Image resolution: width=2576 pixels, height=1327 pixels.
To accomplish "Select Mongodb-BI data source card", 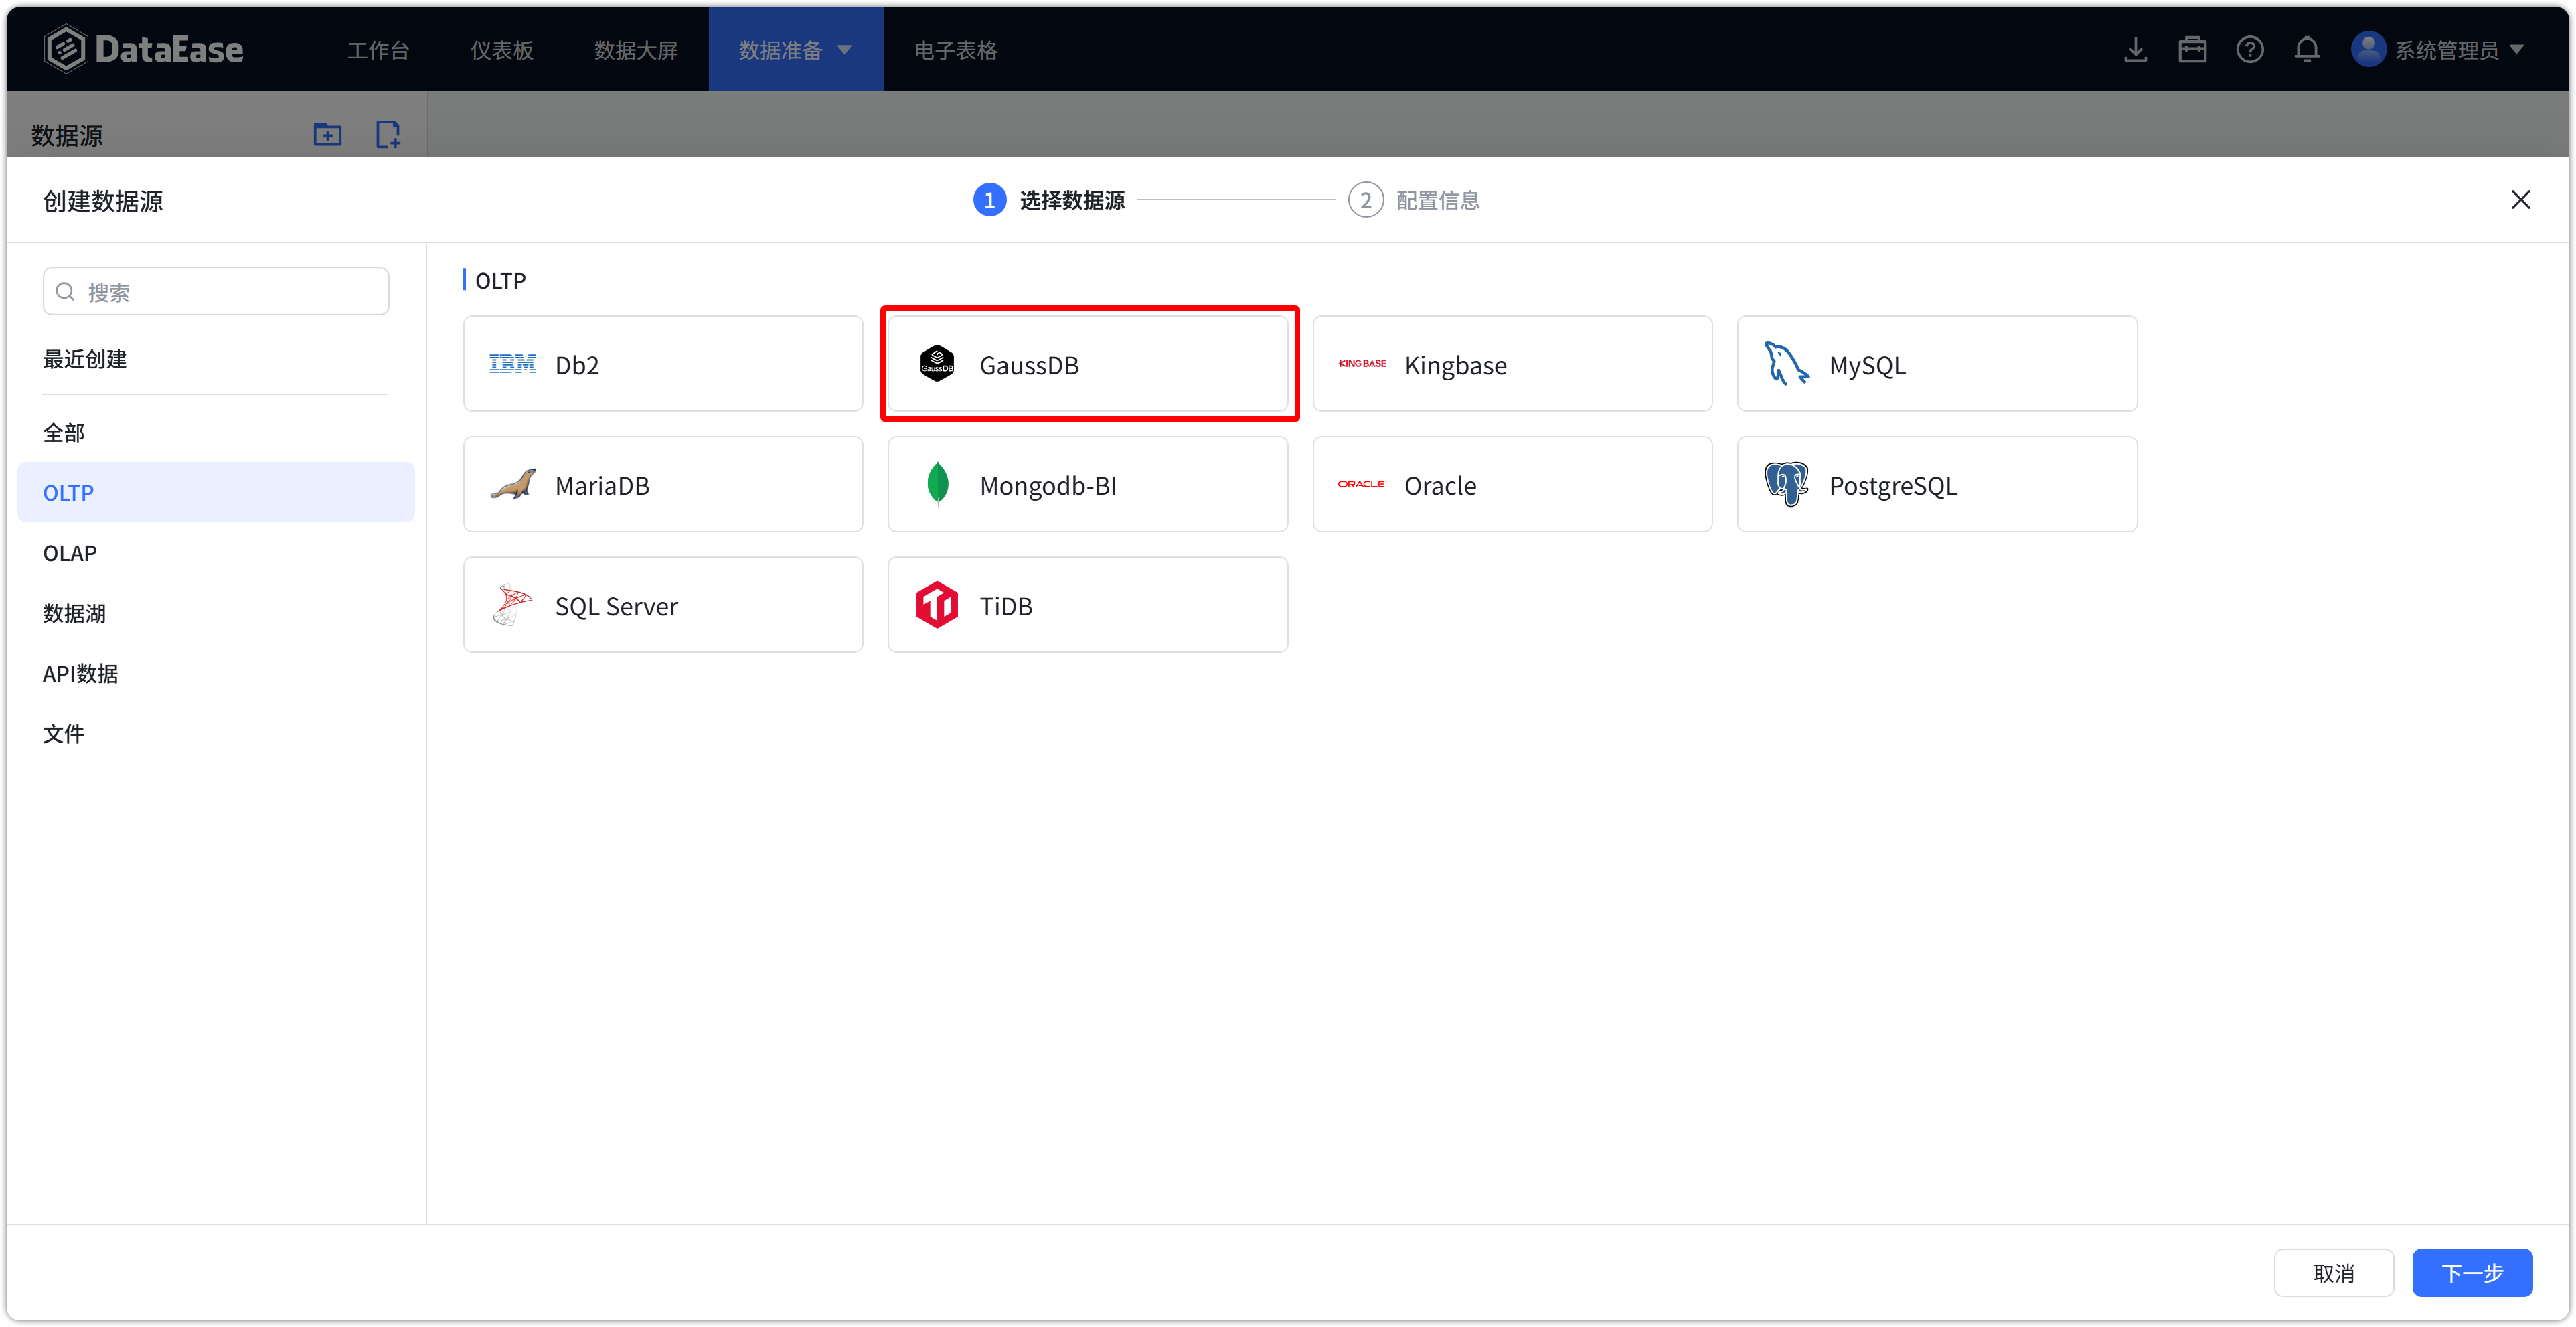I will point(1087,484).
